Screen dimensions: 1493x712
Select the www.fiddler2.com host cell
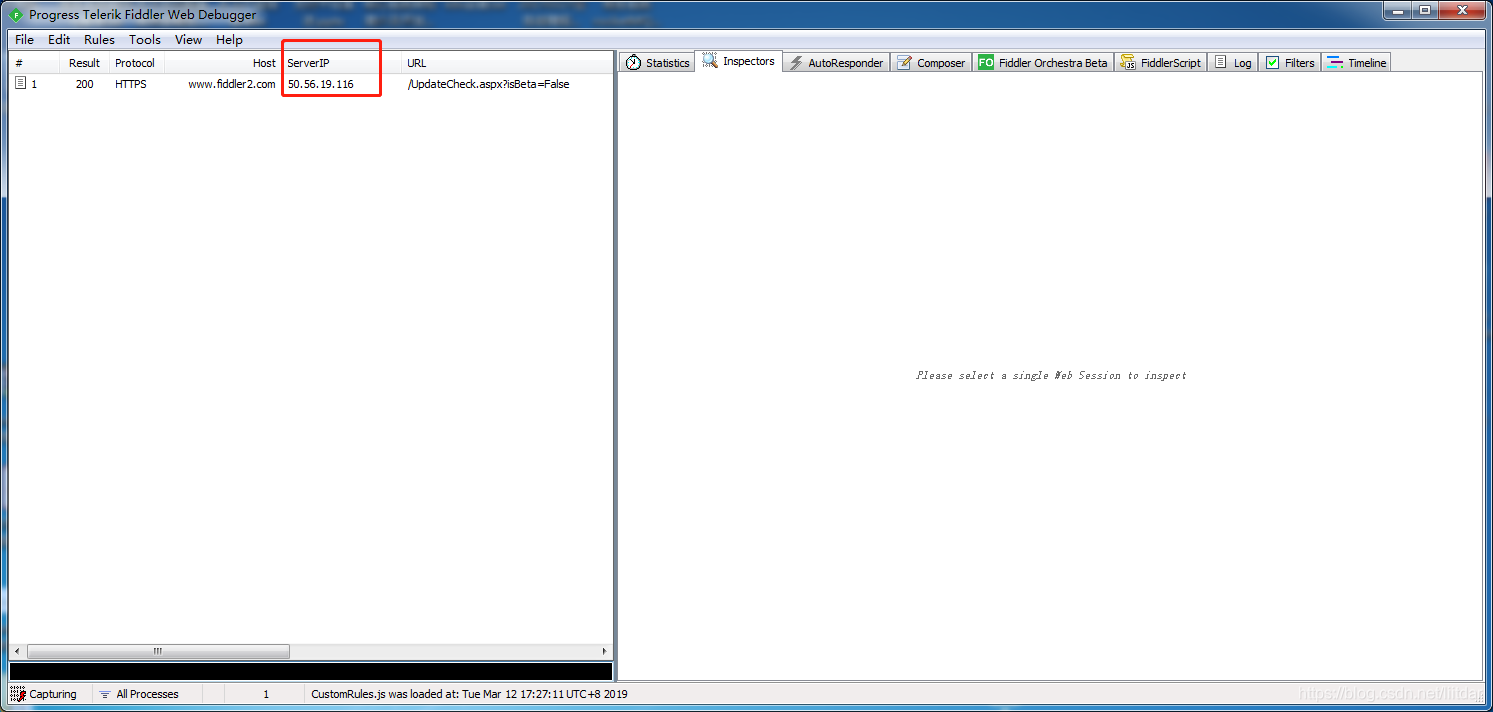coord(232,84)
